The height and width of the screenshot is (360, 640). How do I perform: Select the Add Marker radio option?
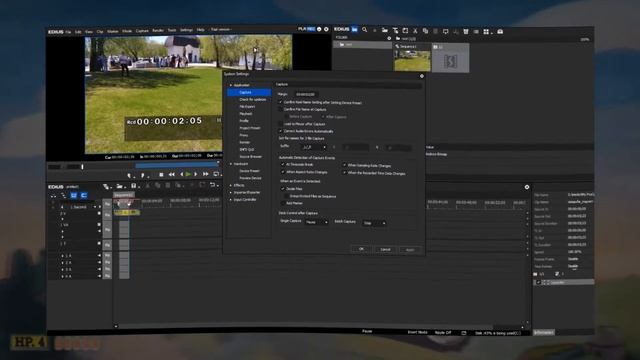tap(283, 203)
